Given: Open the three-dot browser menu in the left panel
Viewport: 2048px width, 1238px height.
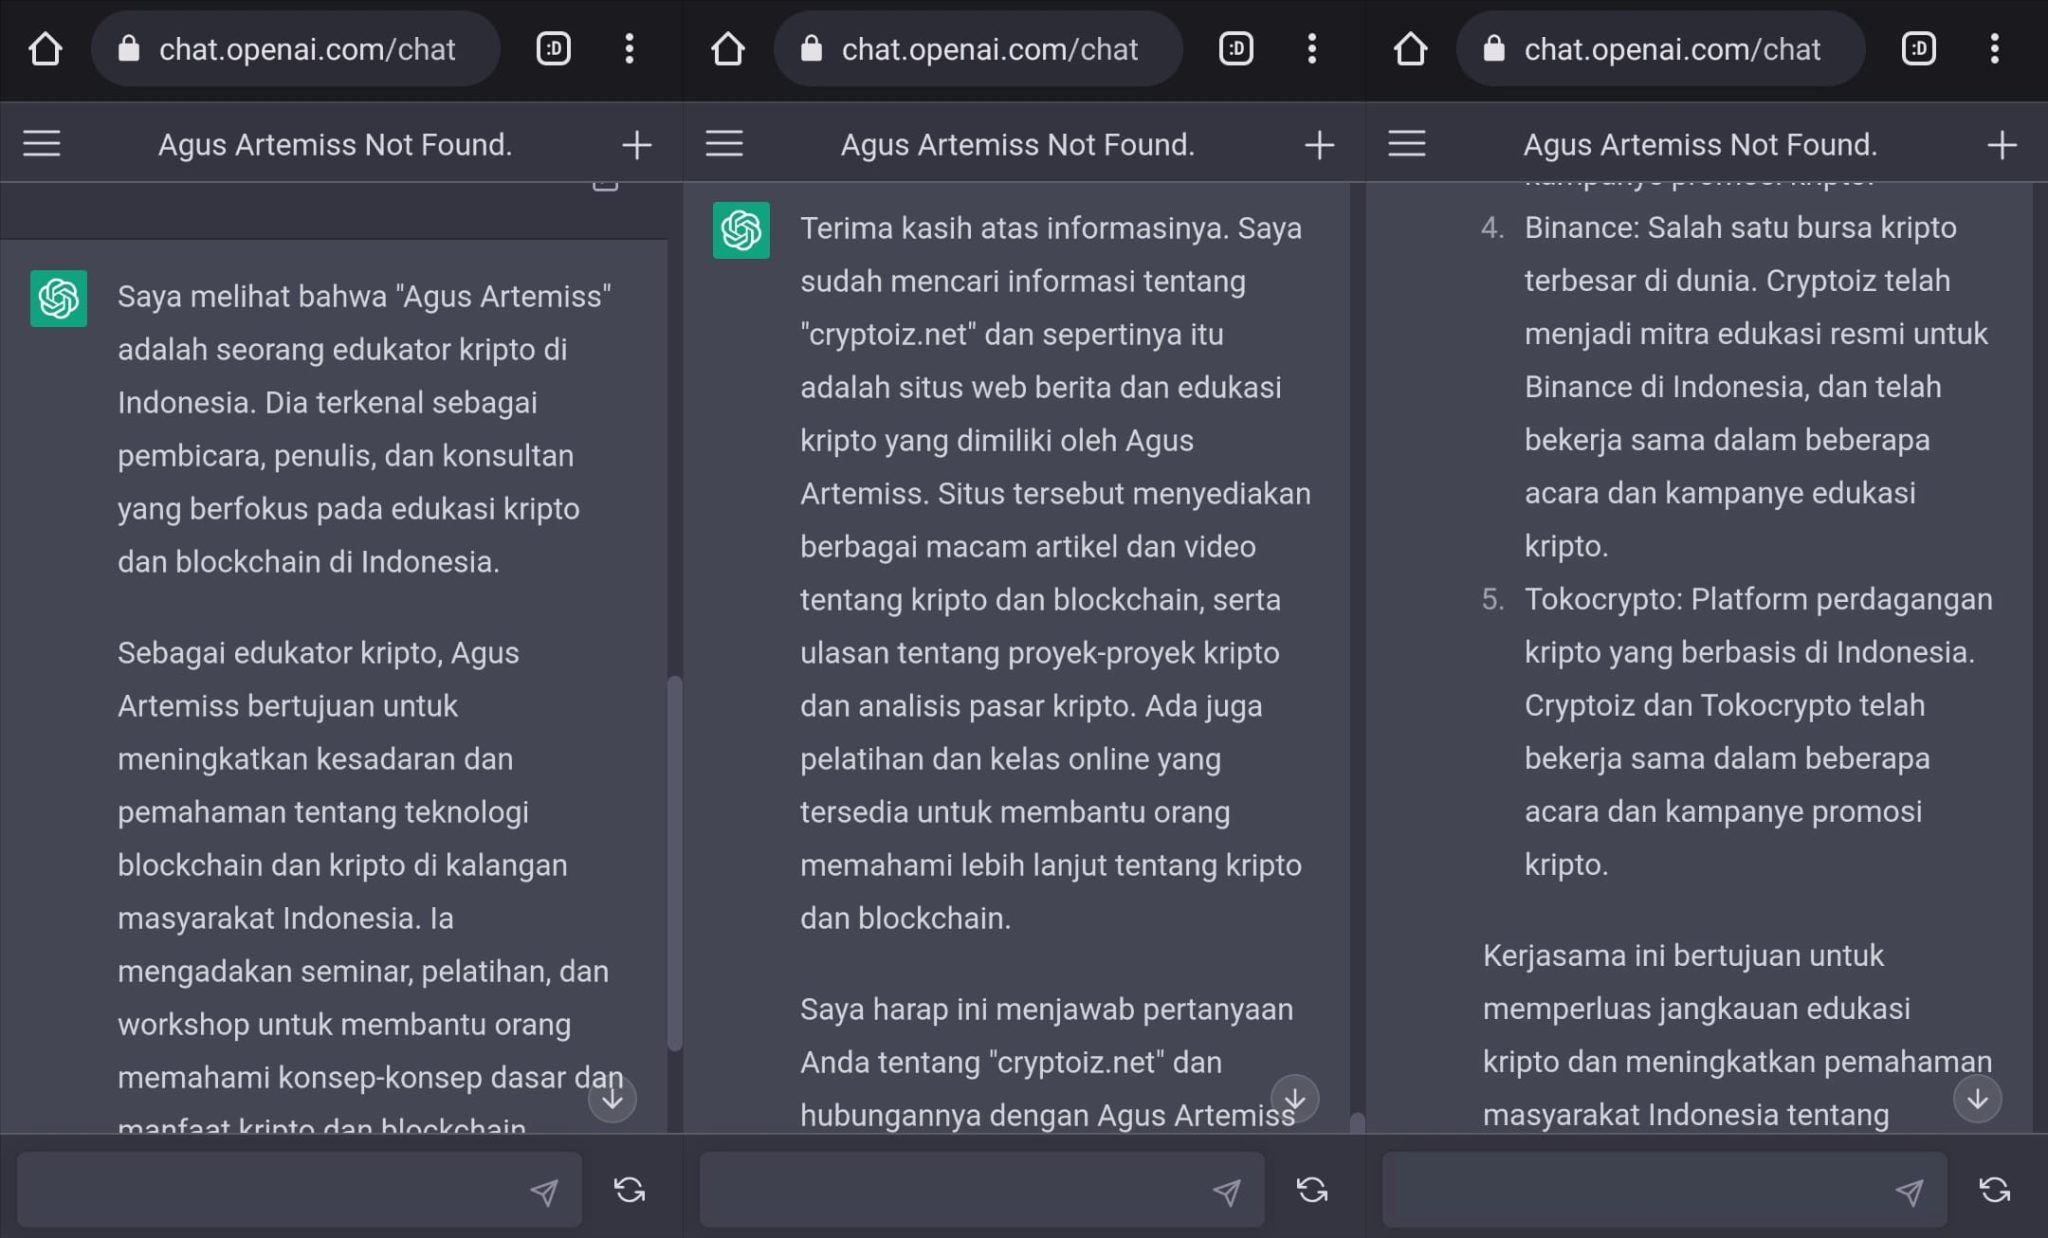Looking at the screenshot, I should click(x=629, y=48).
